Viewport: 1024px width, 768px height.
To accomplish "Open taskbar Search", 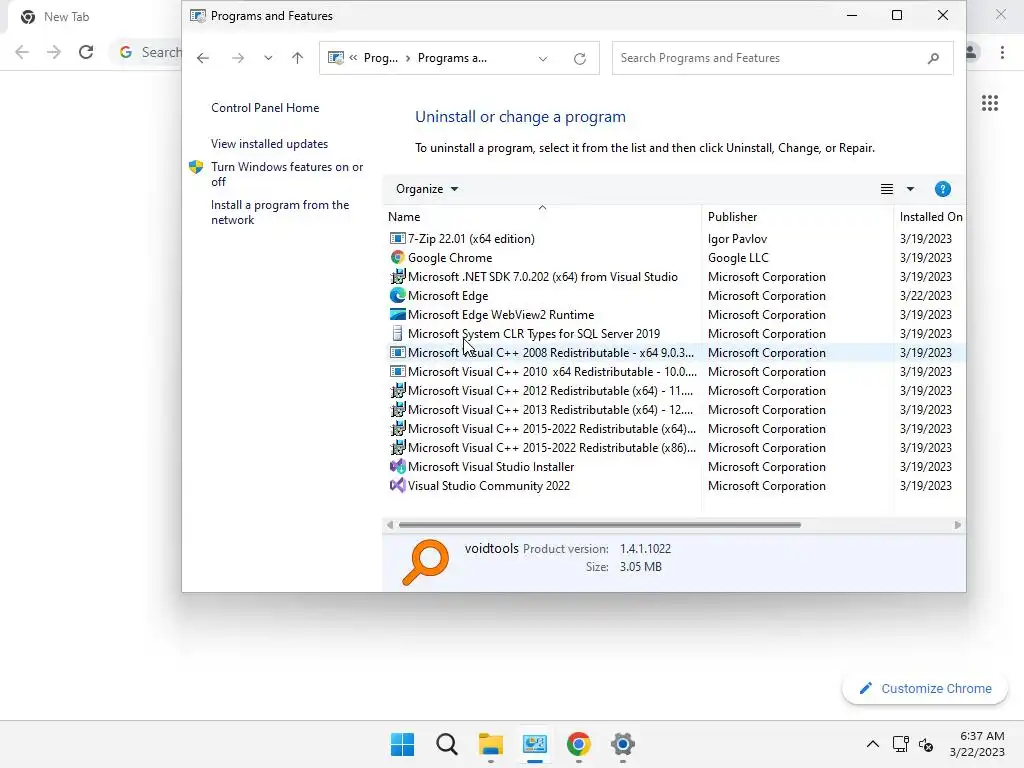I will click(x=447, y=744).
